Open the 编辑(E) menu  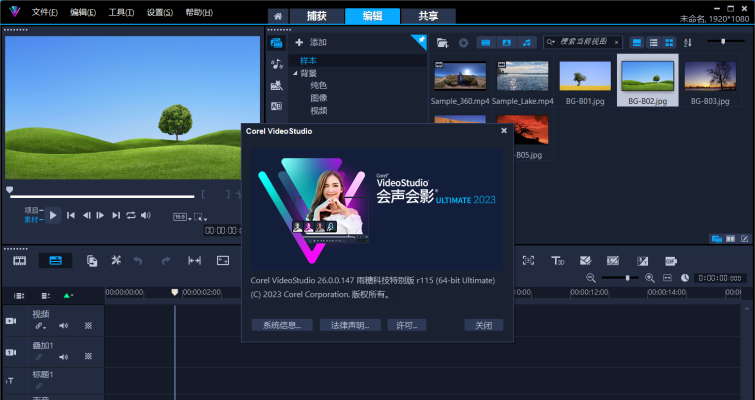point(83,13)
